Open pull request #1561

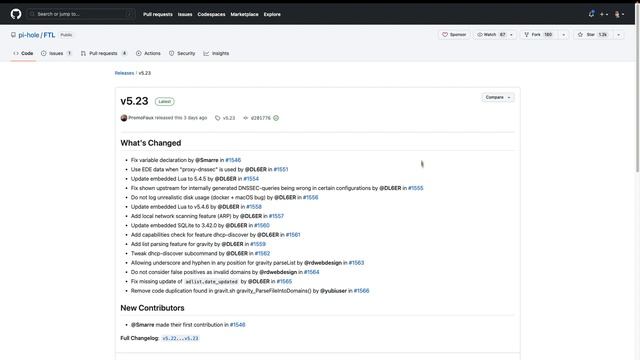[293, 235]
